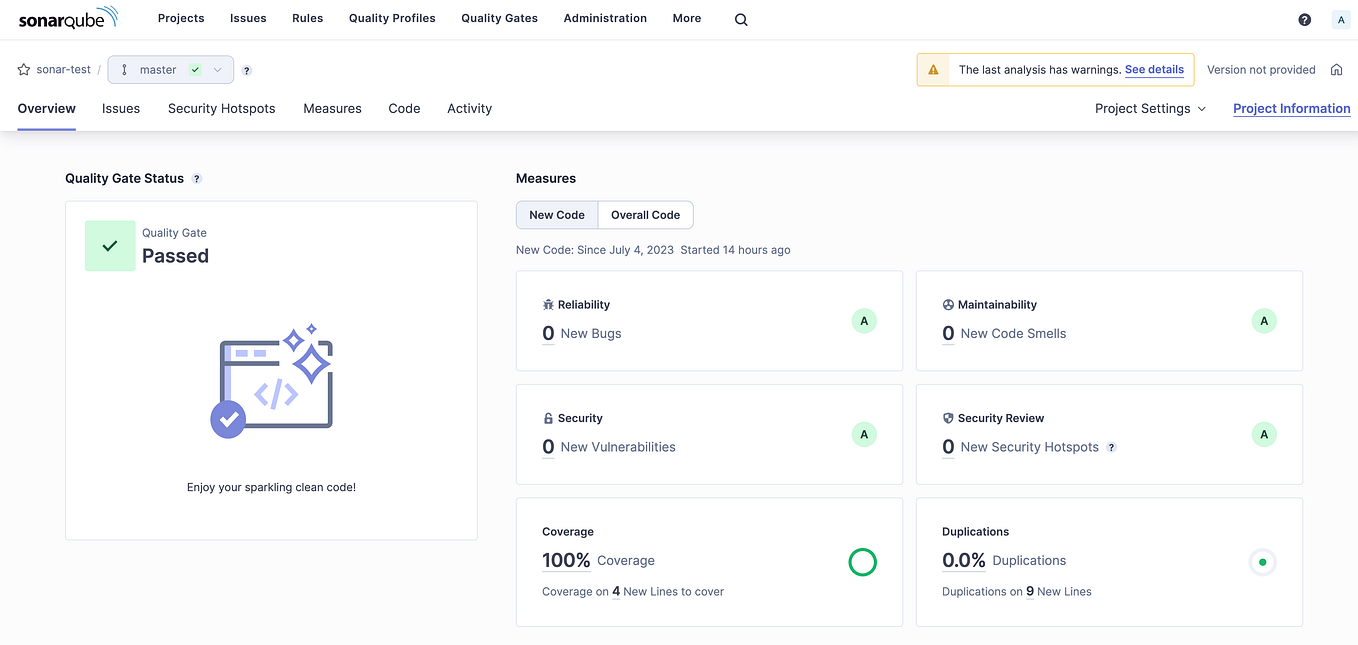The image size is (1358, 645).
Task: Open the More navigation menu
Action: pos(687,18)
